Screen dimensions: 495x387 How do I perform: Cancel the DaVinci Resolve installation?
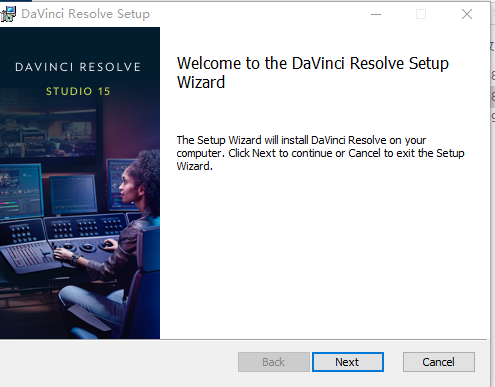coord(439,362)
